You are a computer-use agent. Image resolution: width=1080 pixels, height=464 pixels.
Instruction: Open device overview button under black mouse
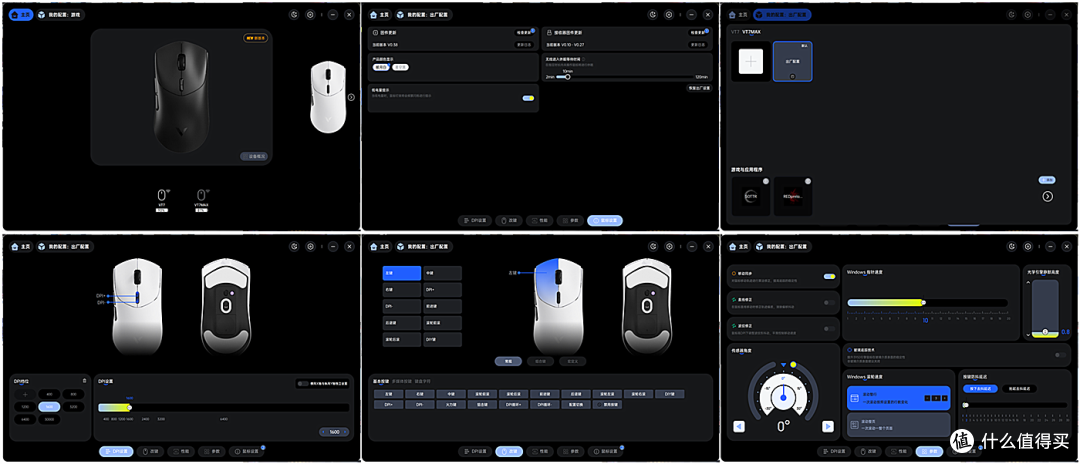pyautogui.click(x=253, y=156)
